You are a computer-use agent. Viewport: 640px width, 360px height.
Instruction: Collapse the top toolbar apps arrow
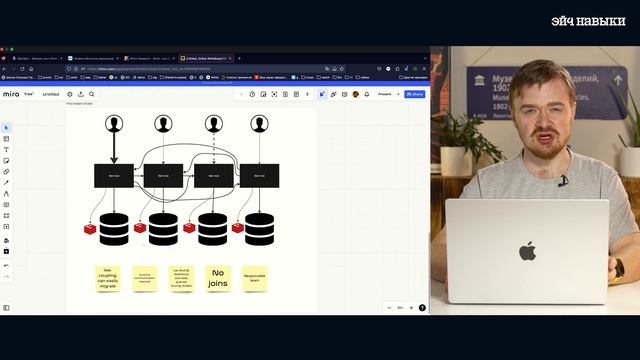241,94
